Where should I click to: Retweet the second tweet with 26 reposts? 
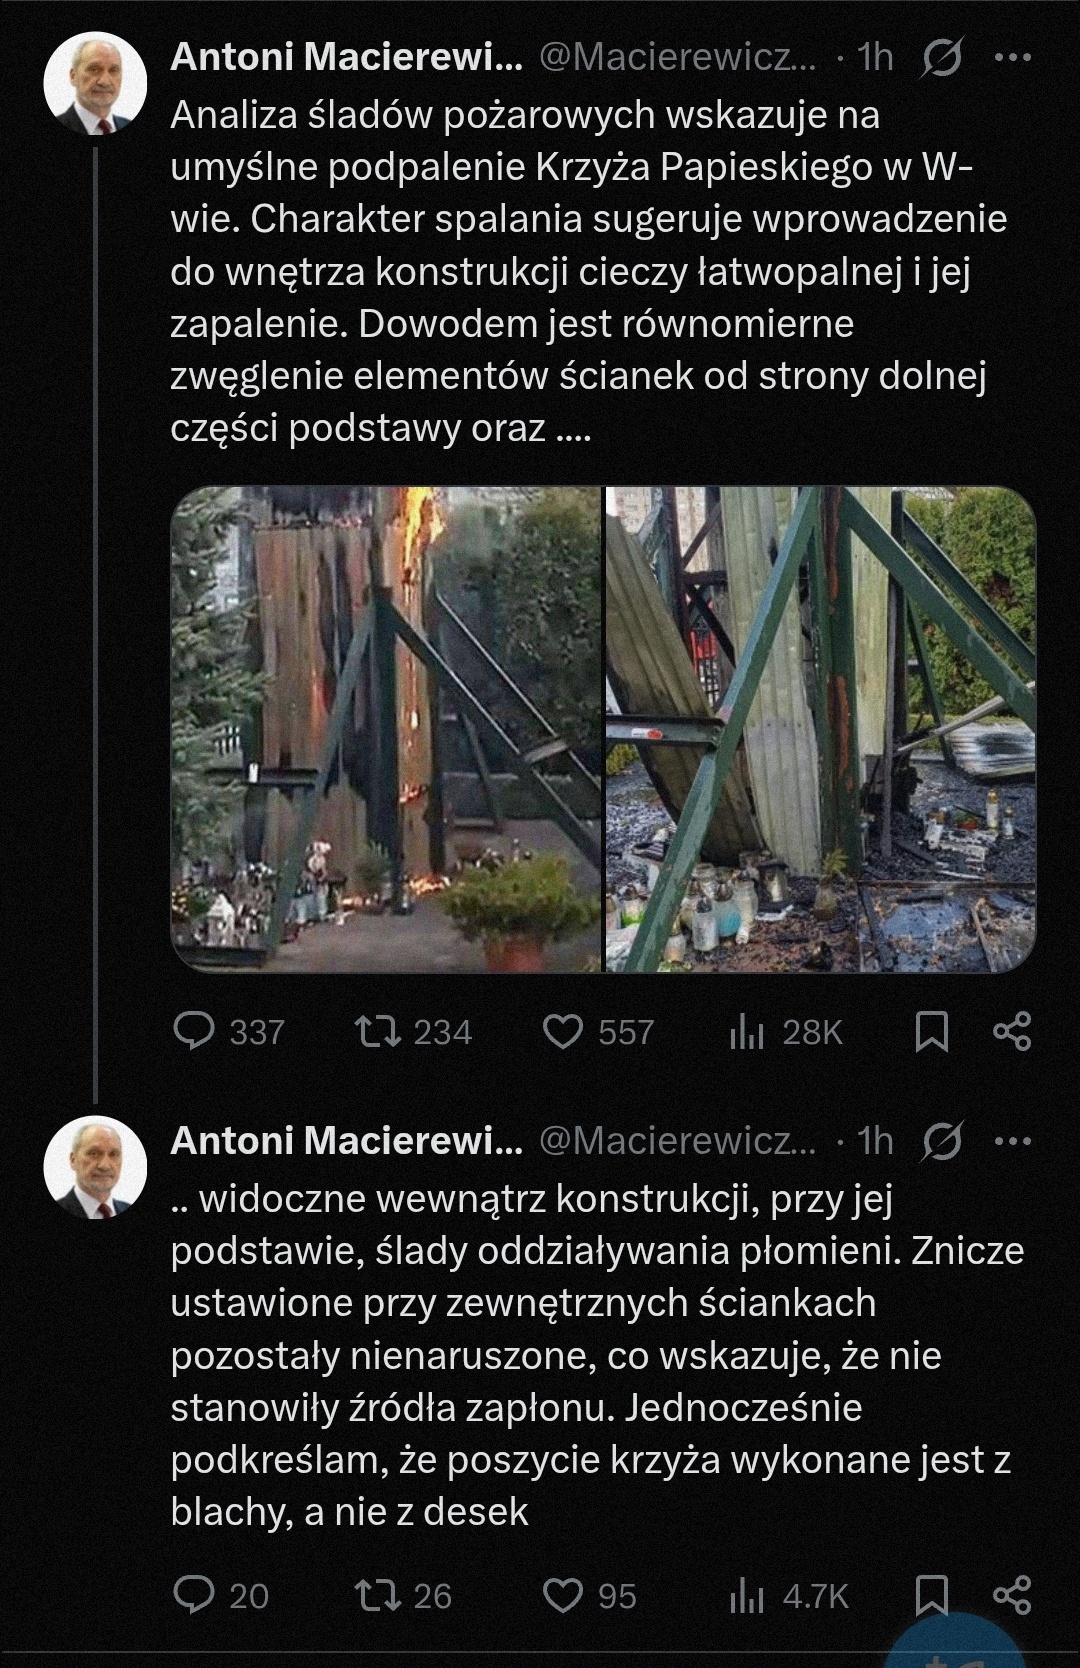[x=379, y=1595]
